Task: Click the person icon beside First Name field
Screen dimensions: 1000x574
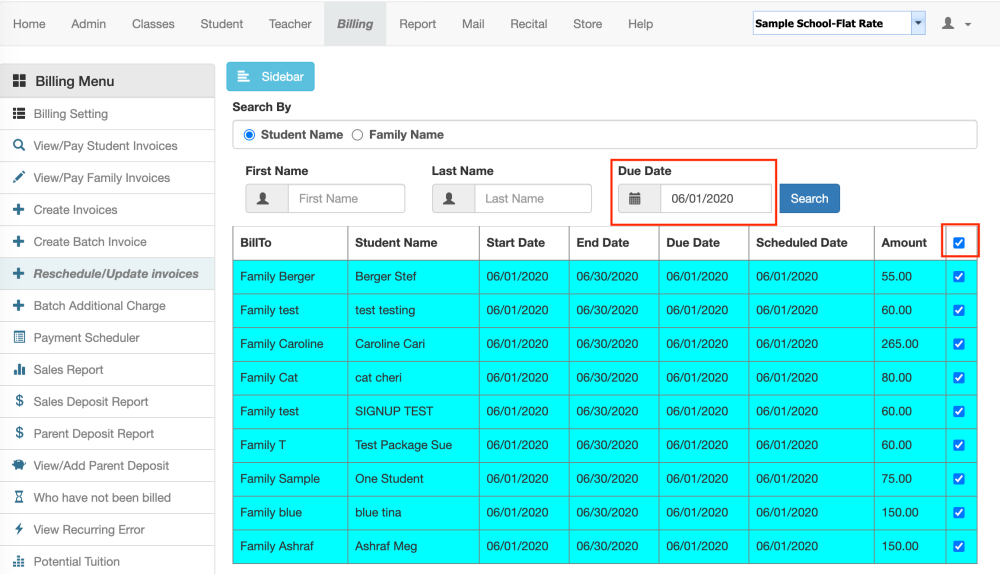Action: 262,198
